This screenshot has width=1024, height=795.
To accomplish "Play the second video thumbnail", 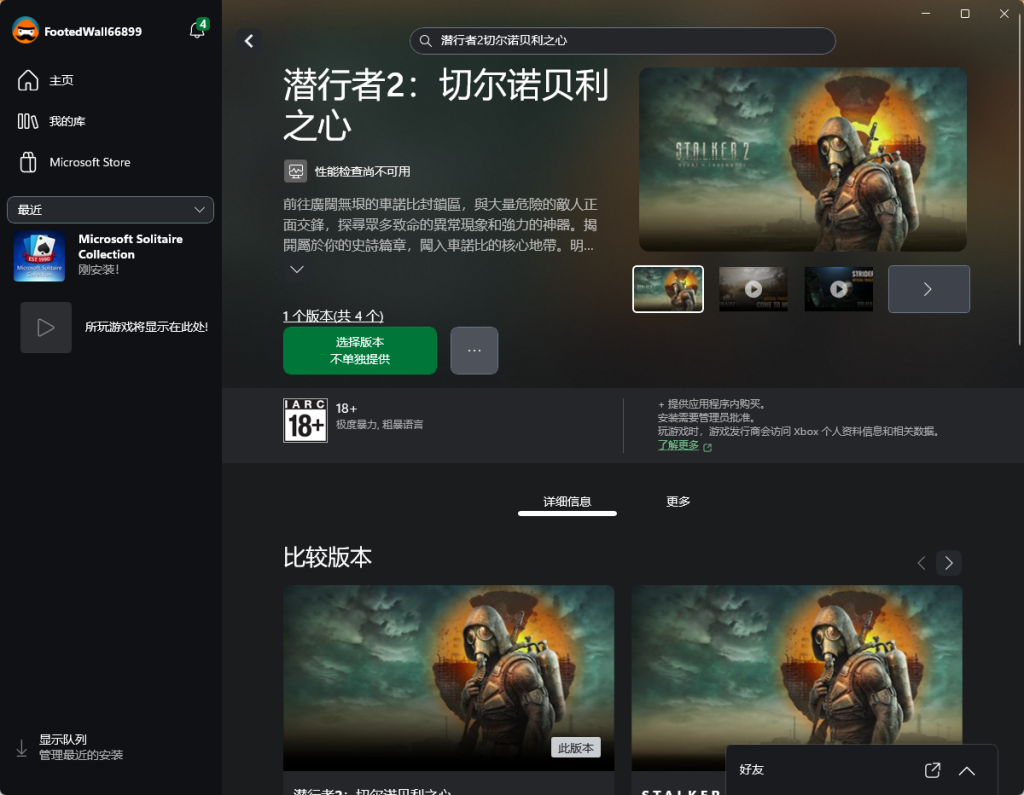I will [x=753, y=289].
